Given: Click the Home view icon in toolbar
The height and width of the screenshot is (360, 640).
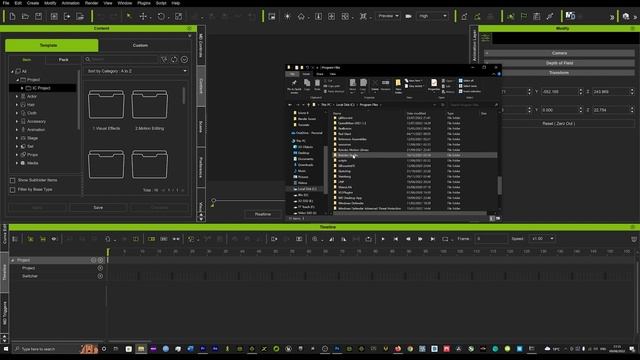Looking at the screenshot, I should click(x=301, y=16).
